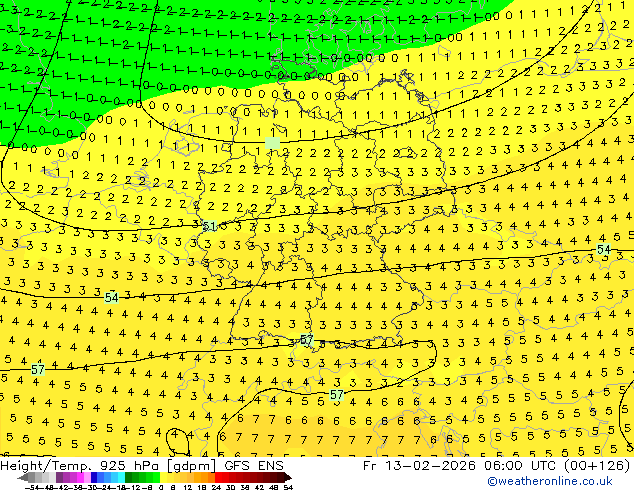Click the '54' contour label near the map's right edge
This screenshot has height=490, width=634.
[x=603, y=249]
